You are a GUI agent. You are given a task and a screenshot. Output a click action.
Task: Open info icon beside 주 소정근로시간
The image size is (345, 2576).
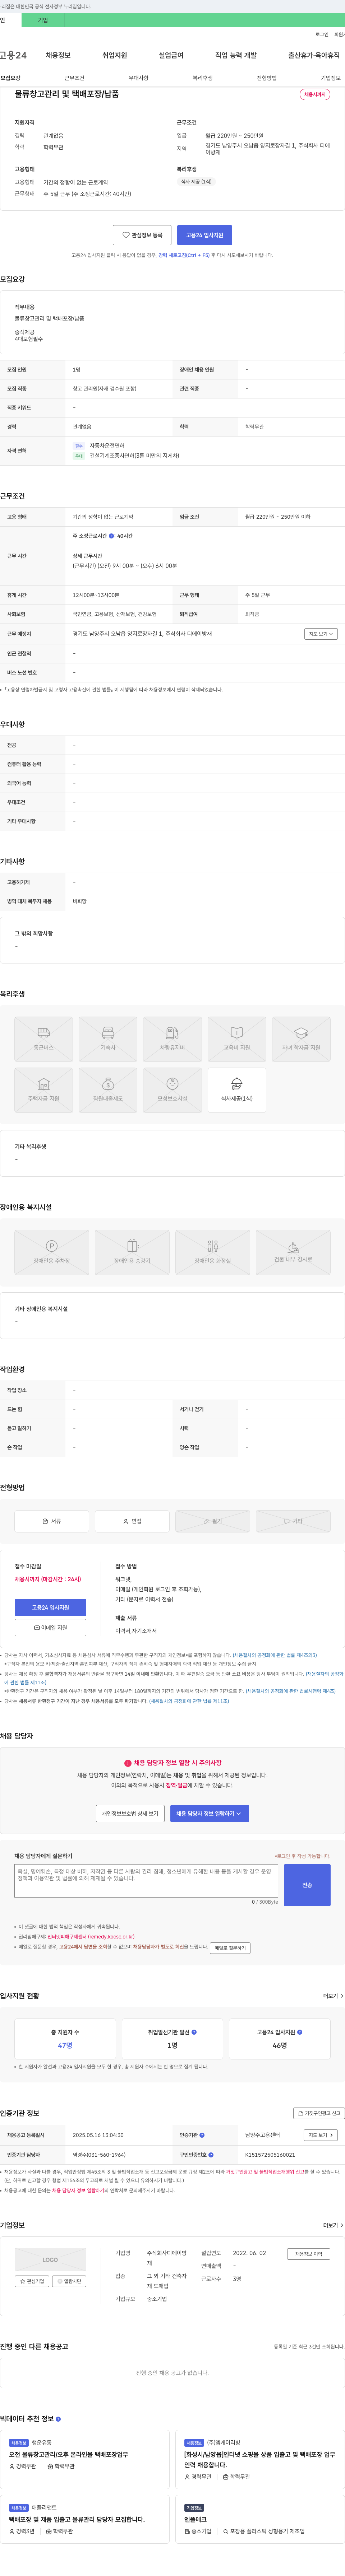[111, 536]
